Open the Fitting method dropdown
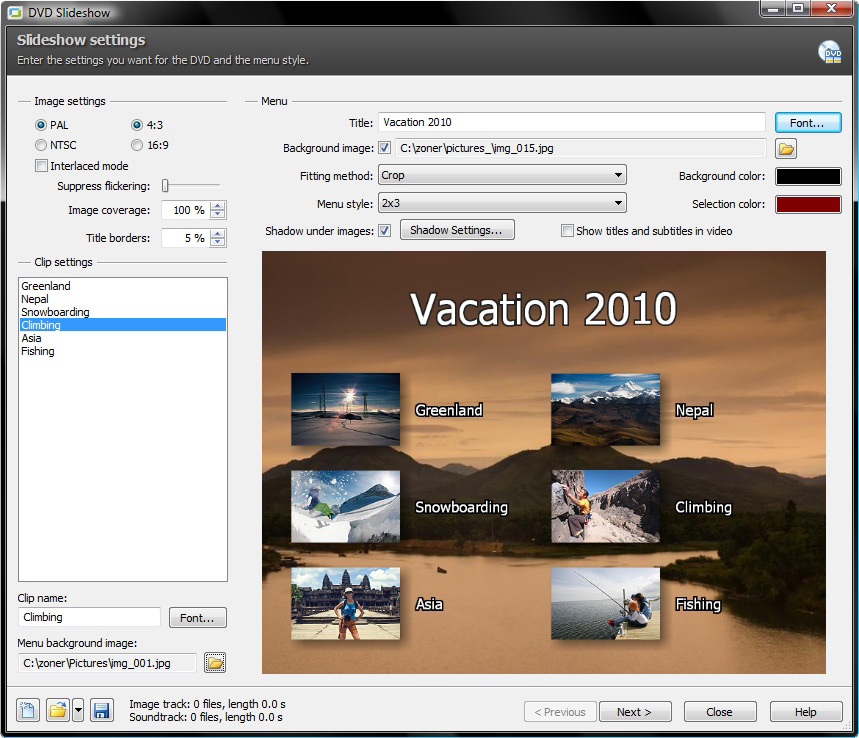Screen dimensions: 859x738 point(502,175)
